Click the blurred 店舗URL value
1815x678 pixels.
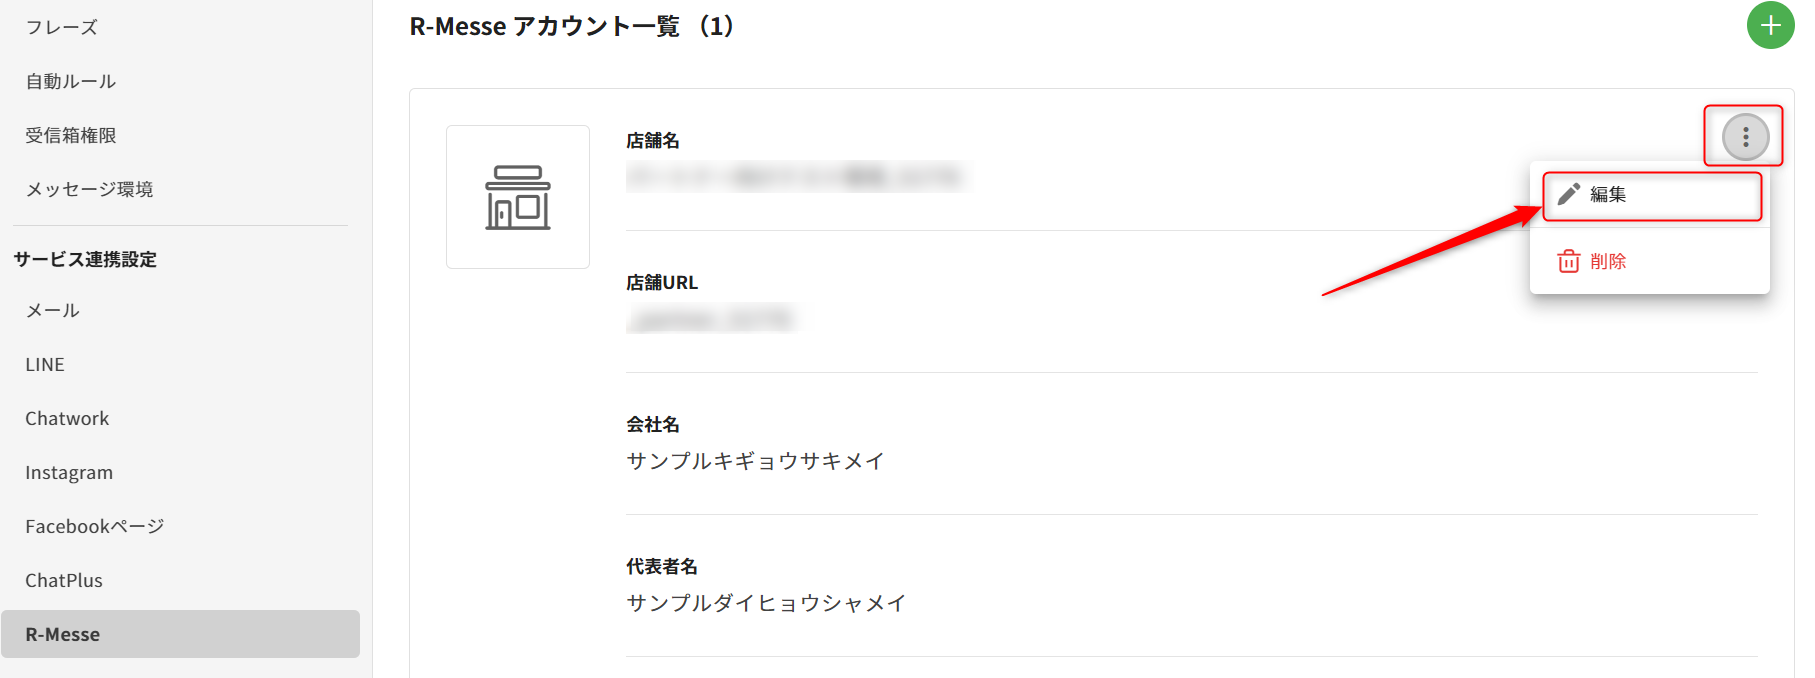coord(710,320)
